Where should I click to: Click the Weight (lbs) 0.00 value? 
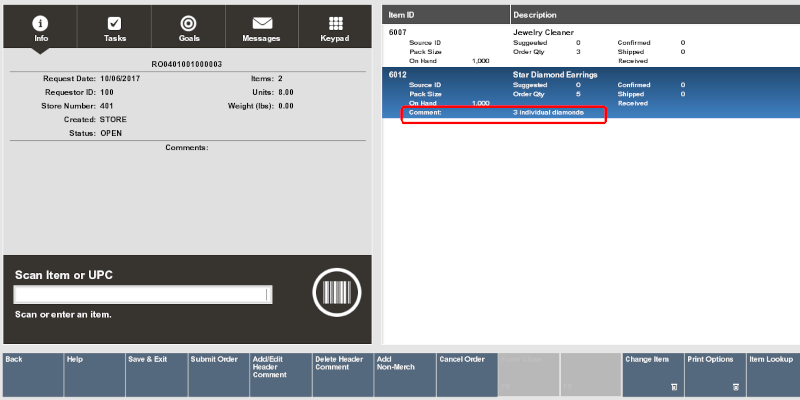(x=286, y=106)
